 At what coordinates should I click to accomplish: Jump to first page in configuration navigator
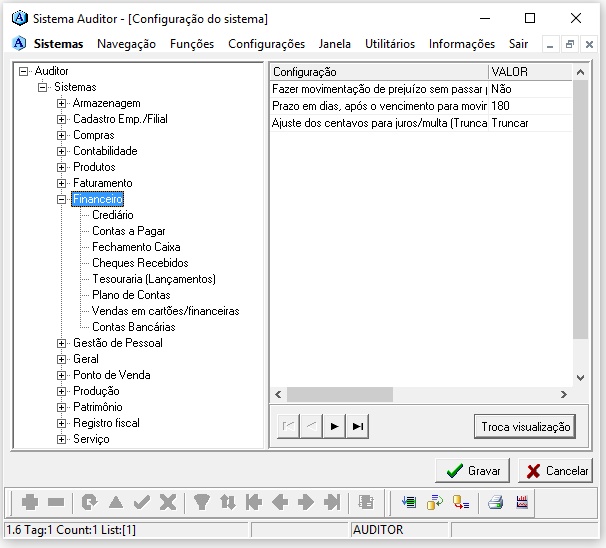coord(288,426)
